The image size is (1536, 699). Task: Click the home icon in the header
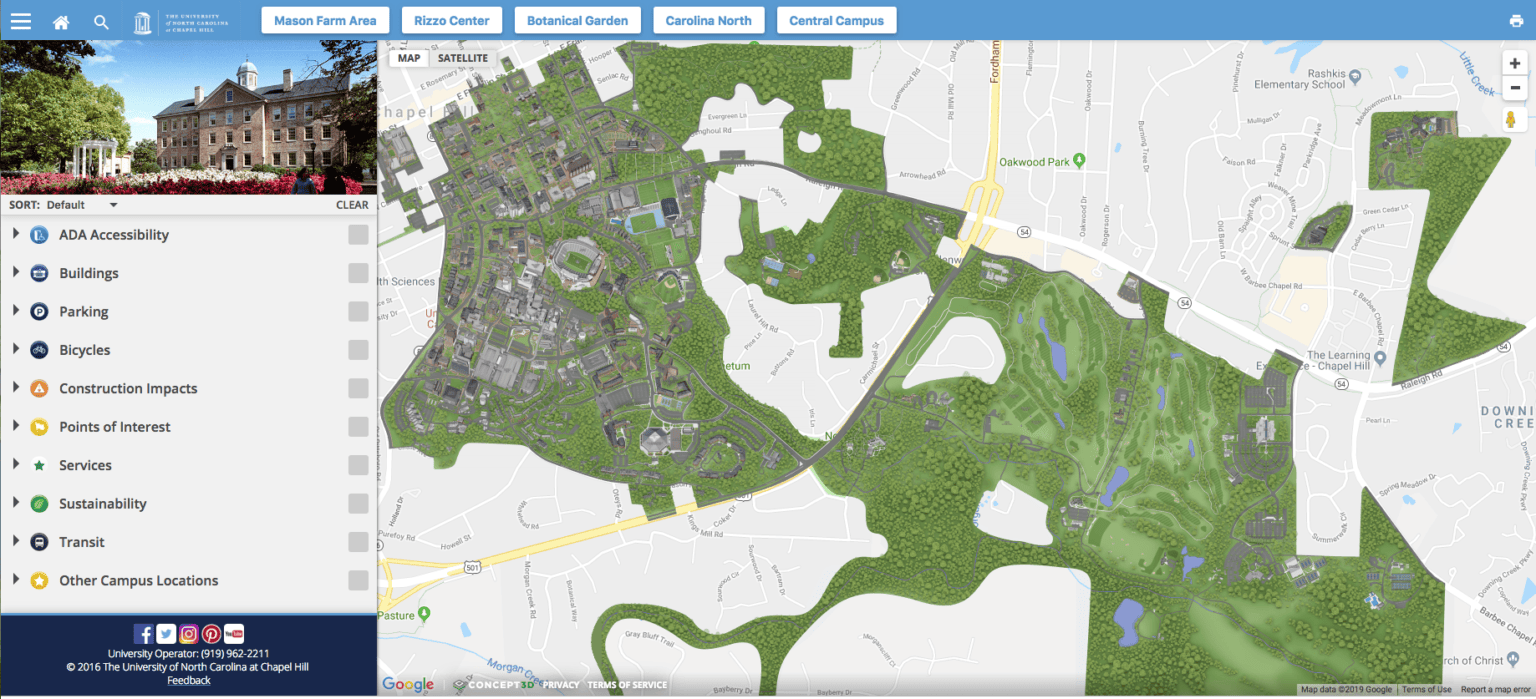tap(60, 20)
